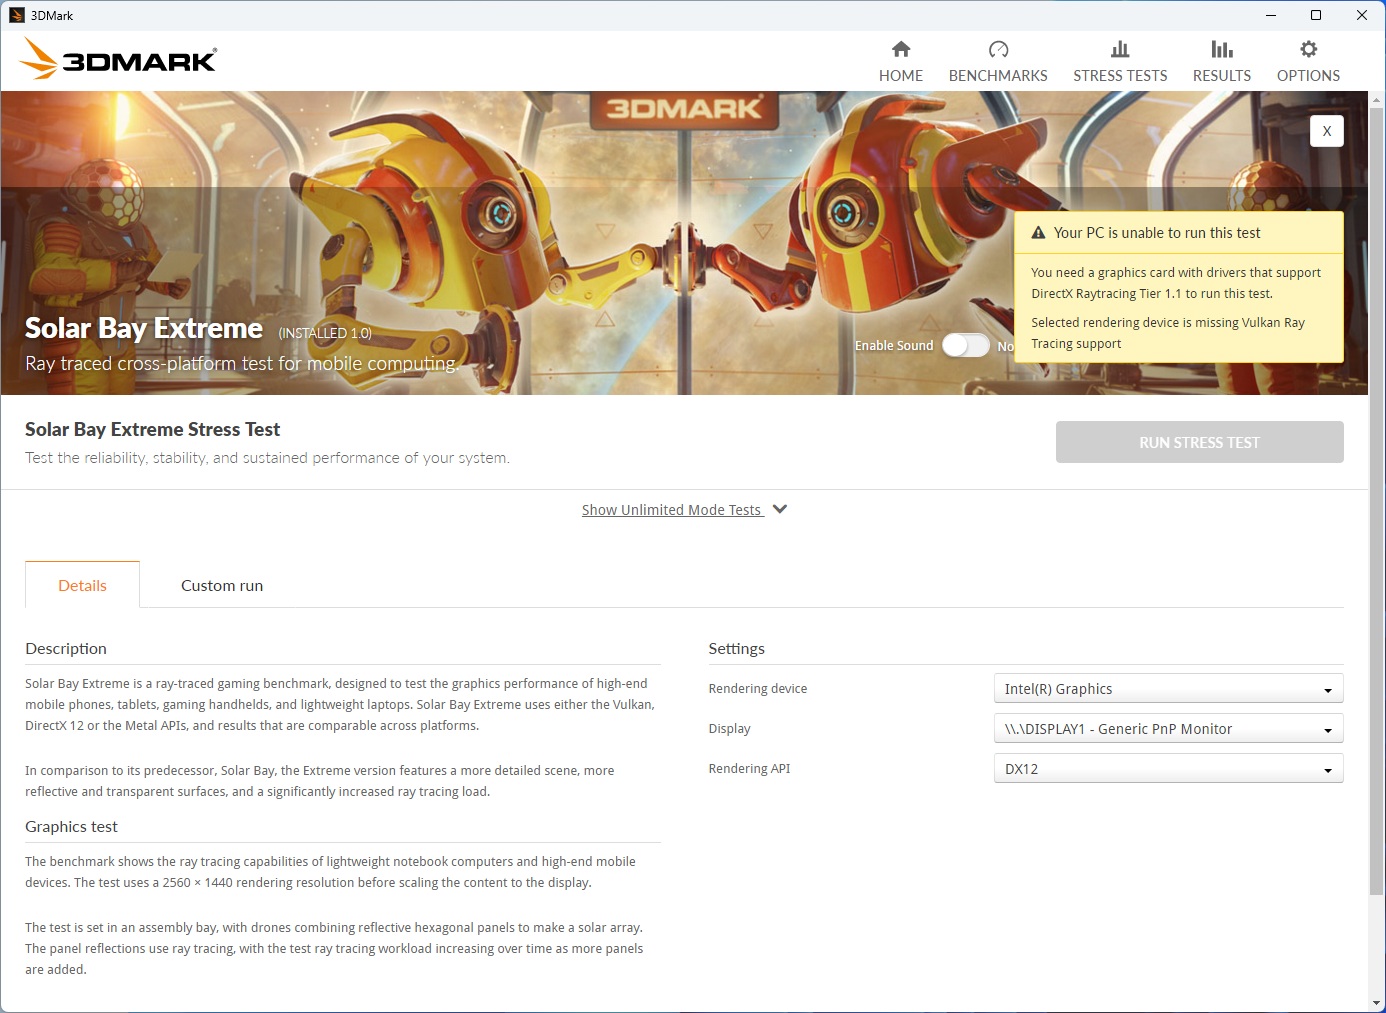This screenshot has width=1386, height=1013.
Task: Click the Graphics test heading
Action: coord(71,826)
